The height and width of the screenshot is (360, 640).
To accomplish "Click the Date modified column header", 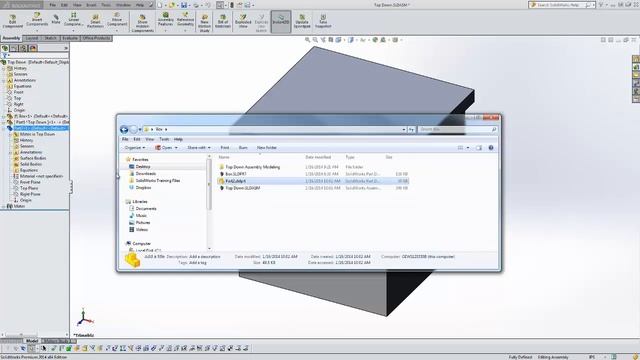I will point(318,157).
